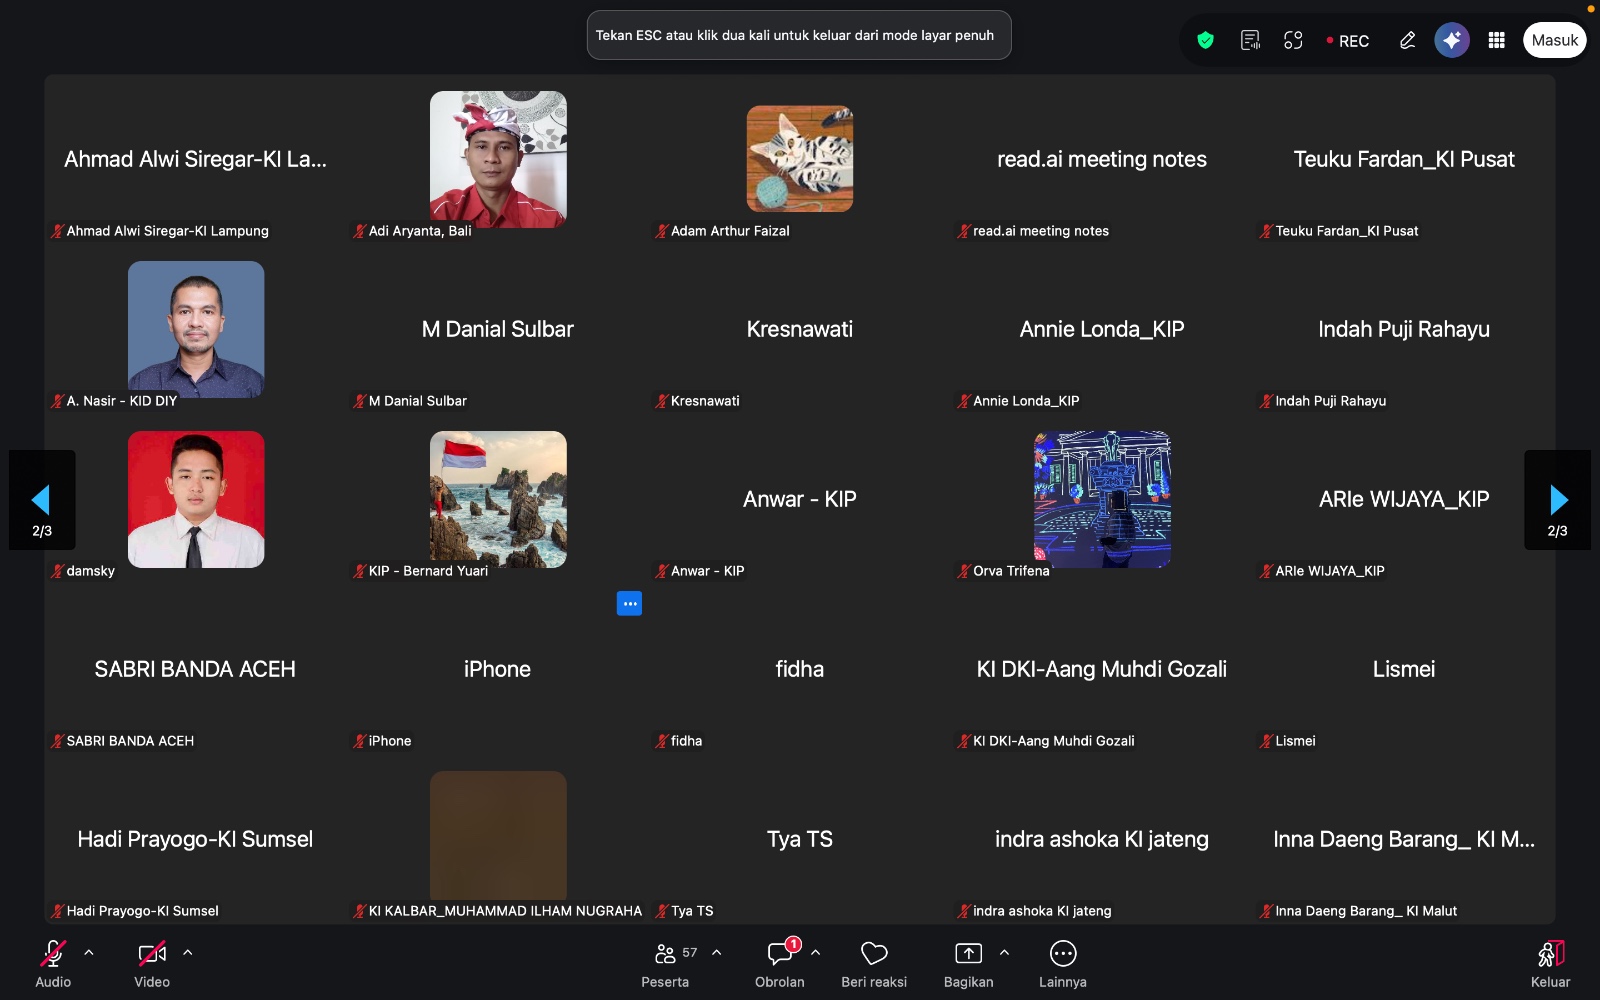Viewport: 1600px width, 1000px height.
Task: Click Keluar to leave meeting
Action: 1551,964
